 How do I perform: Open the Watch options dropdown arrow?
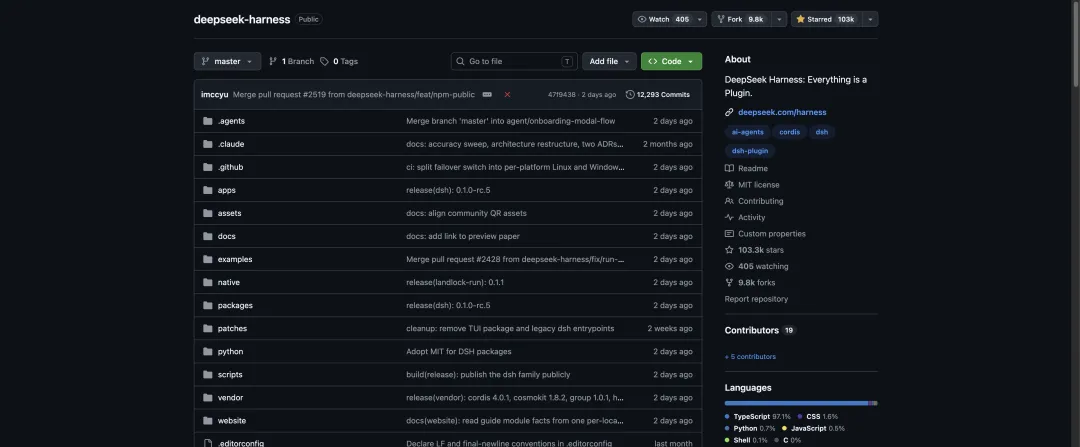[x=700, y=19]
